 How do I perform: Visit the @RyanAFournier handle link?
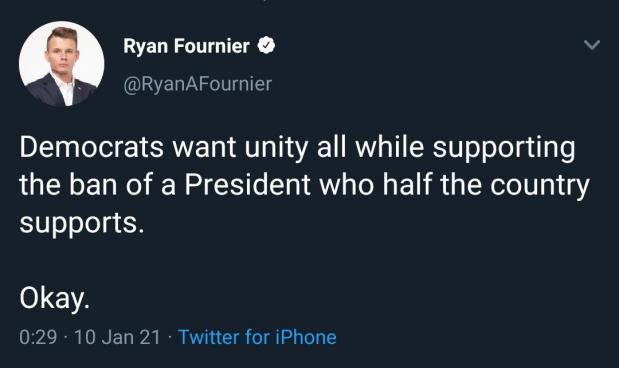[x=198, y=84]
